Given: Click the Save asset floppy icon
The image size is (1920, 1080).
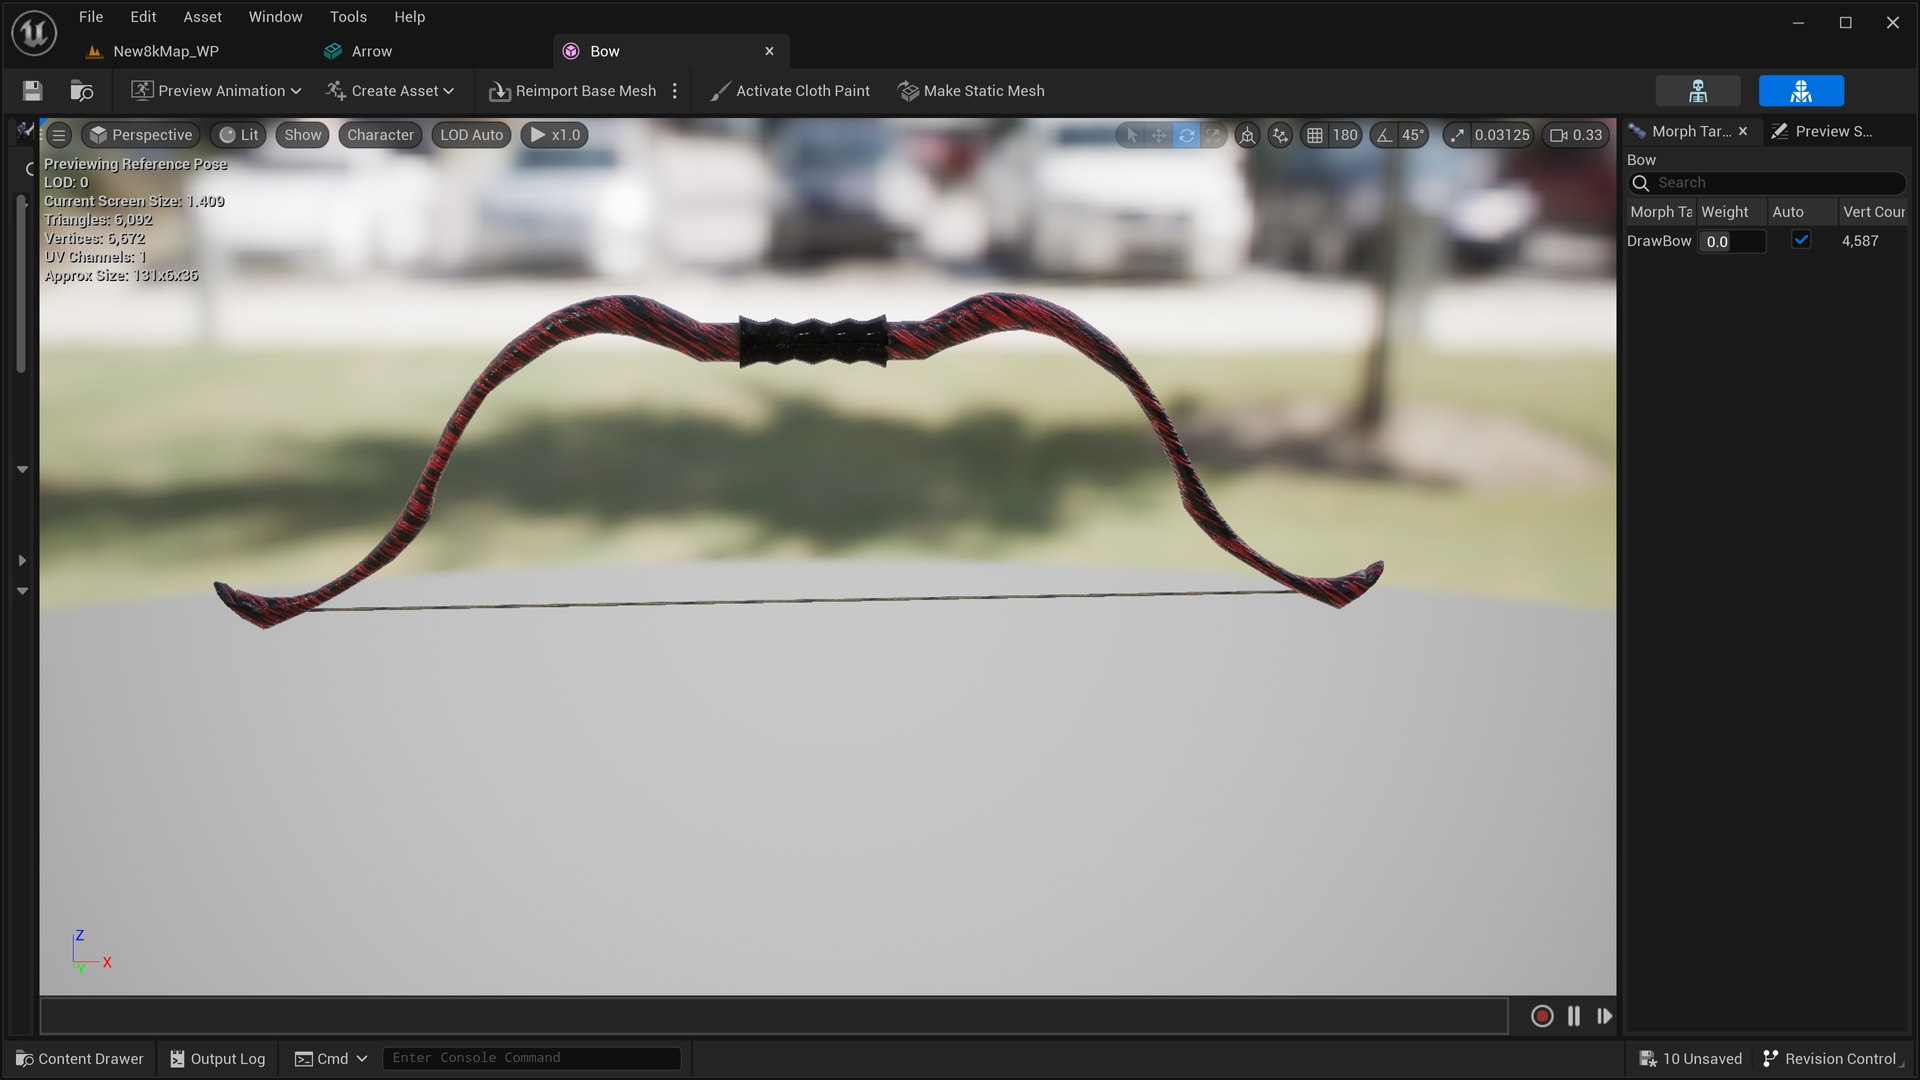Looking at the screenshot, I should click(32, 91).
